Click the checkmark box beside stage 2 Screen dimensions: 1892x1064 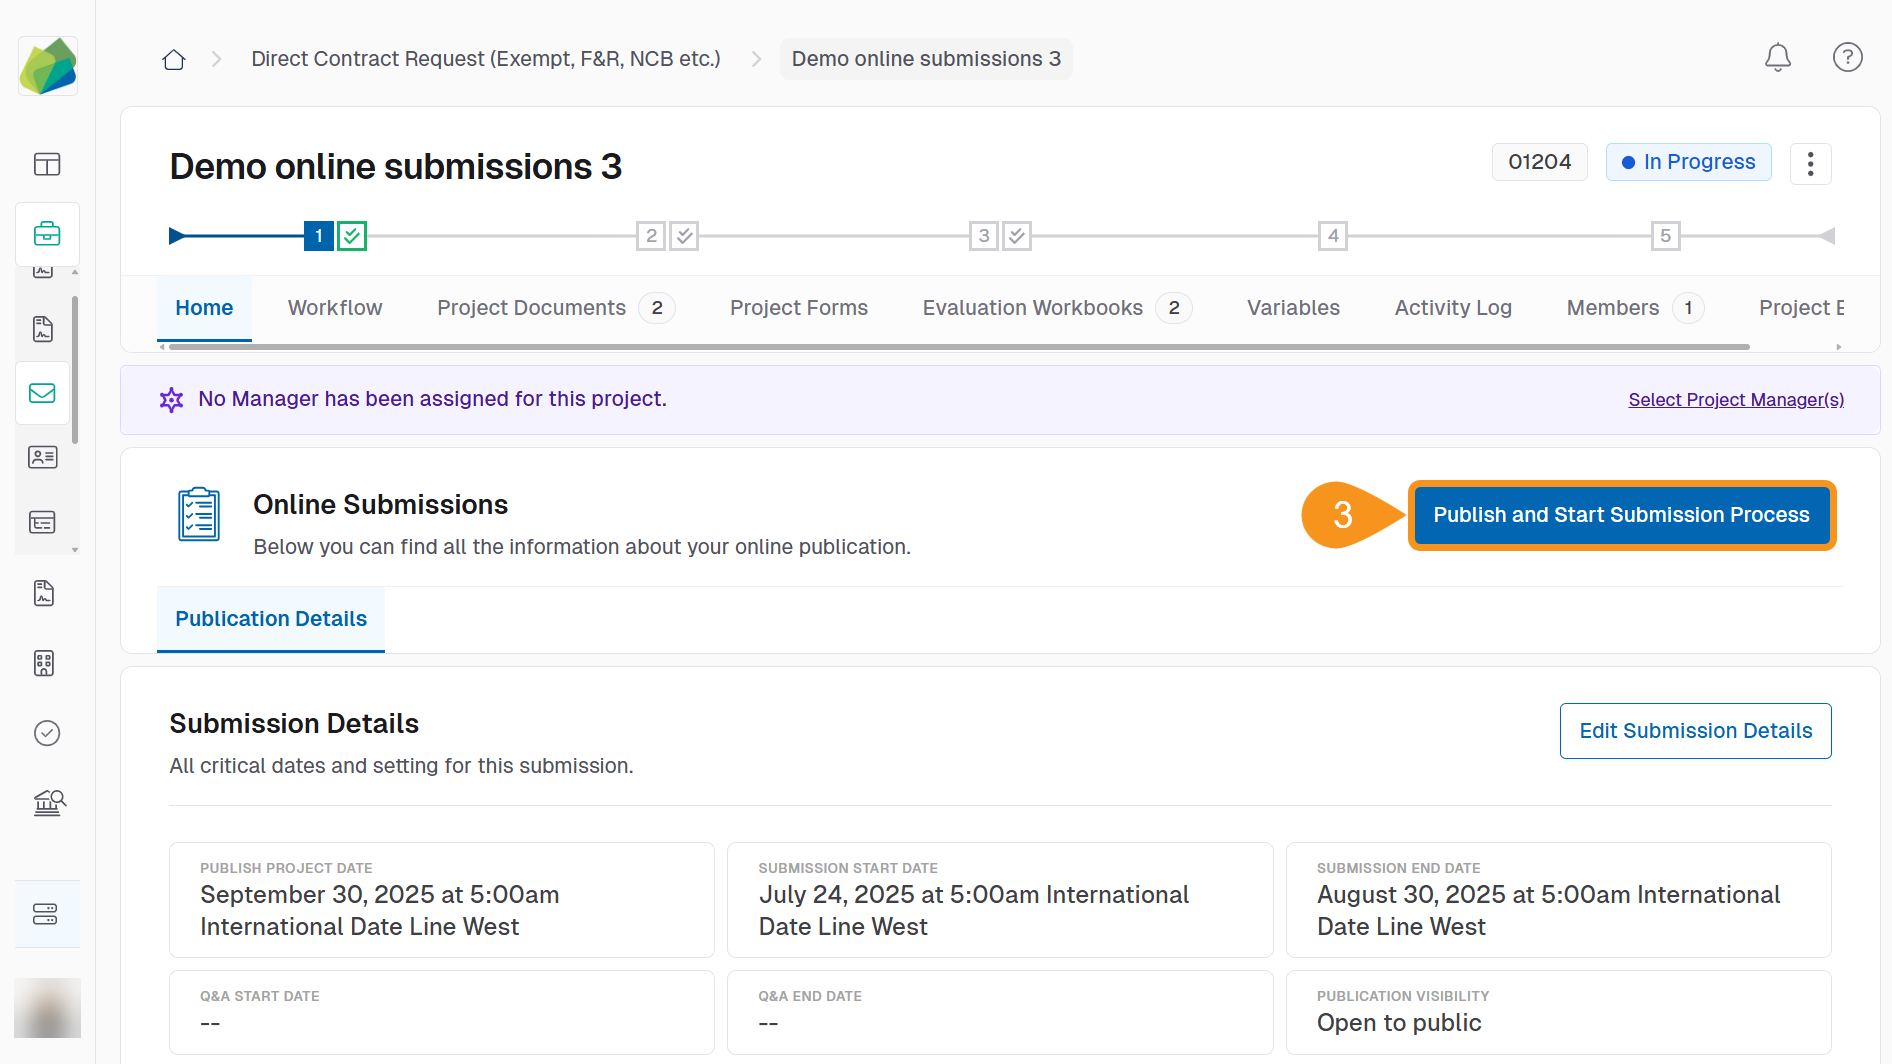(684, 235)
